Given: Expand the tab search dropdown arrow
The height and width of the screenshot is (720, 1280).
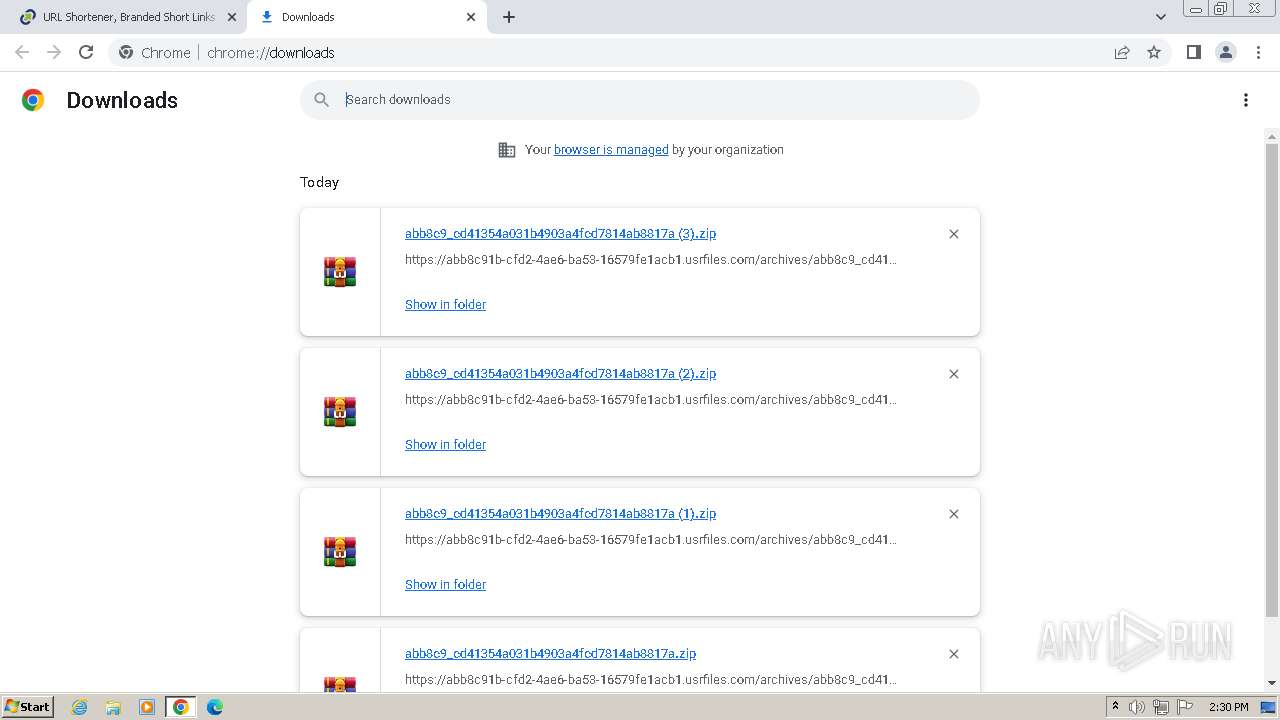Looking at the screenshot, I should click(1161, 17).
